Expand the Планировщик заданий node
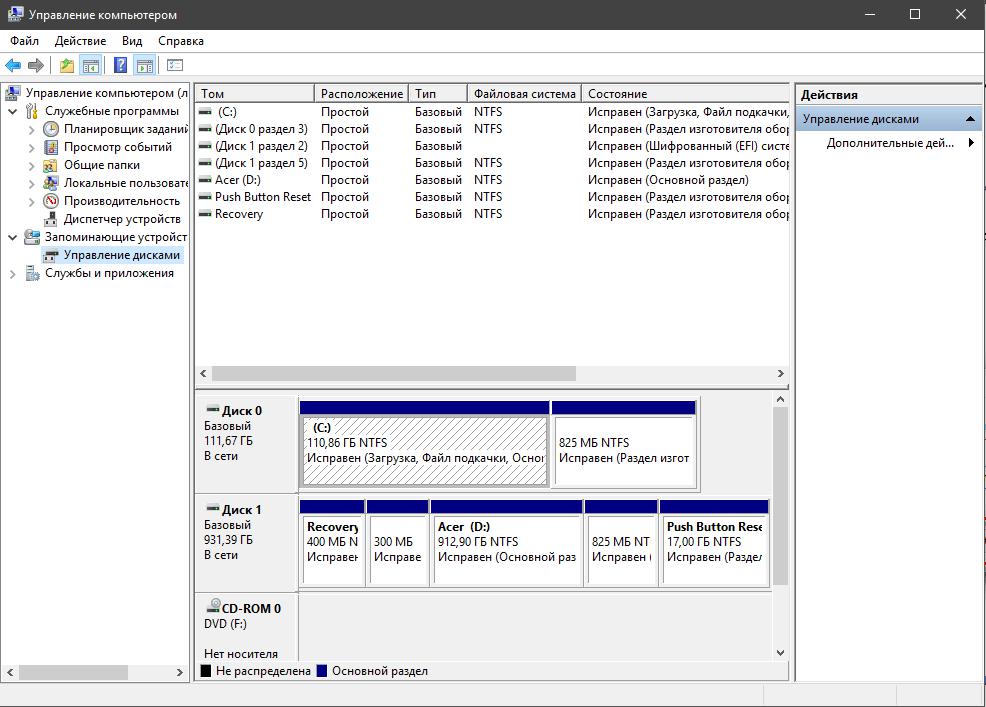 pyautogui.click(x=31, y=129)
